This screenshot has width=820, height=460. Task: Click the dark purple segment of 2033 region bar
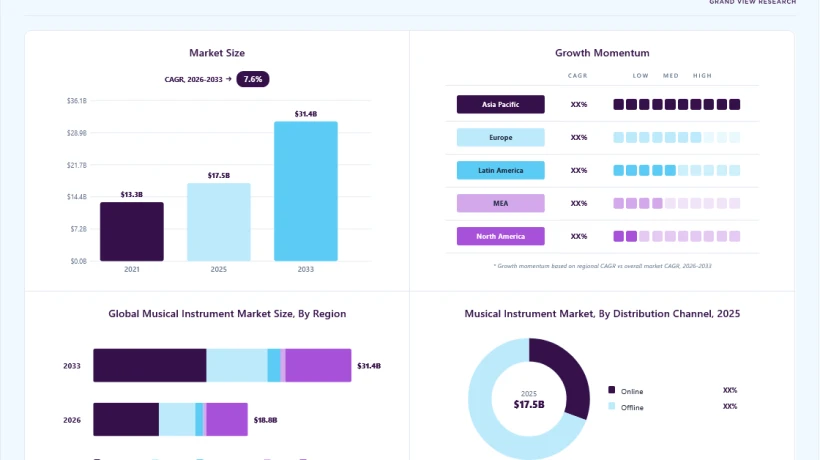click(x=150, y=365)
